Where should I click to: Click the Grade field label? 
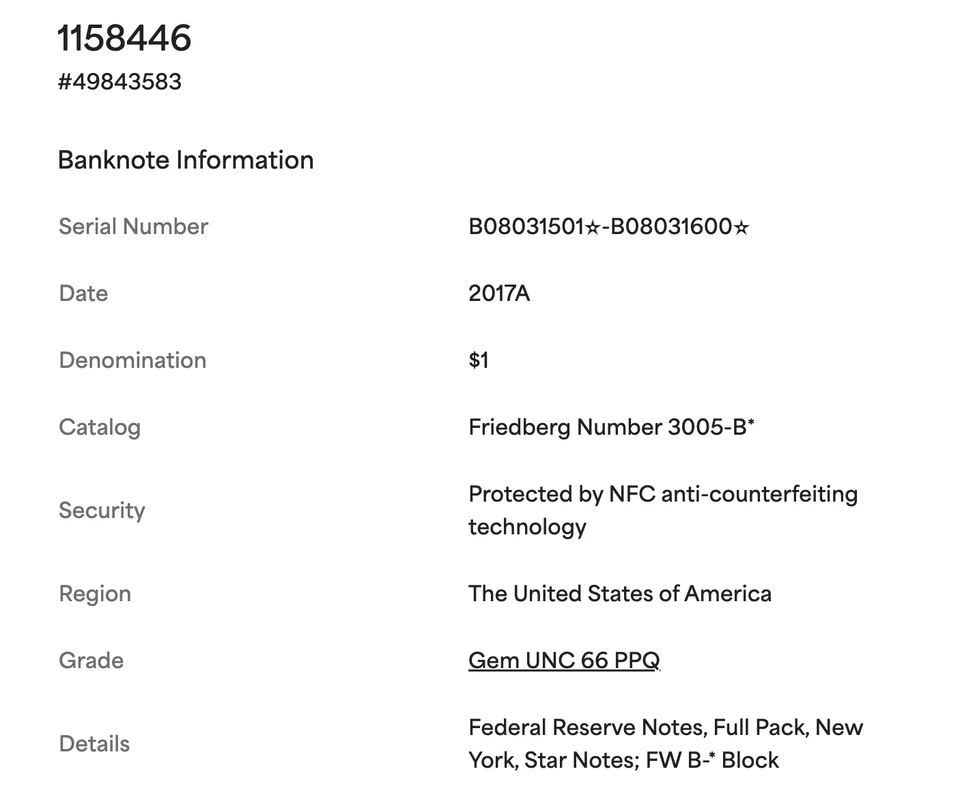point(91,661)
